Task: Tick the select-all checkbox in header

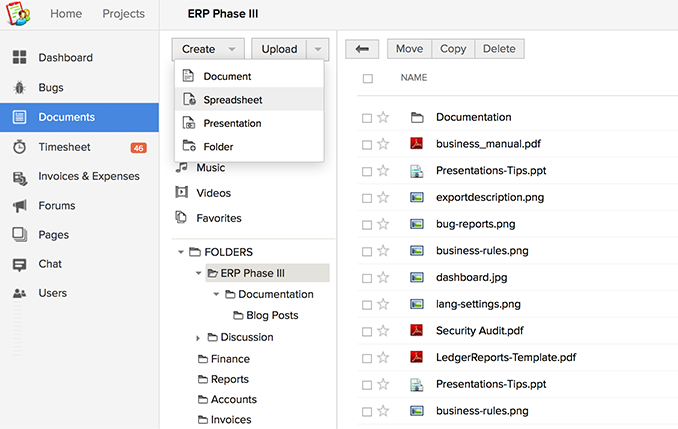Action: [x=367, y=78]
